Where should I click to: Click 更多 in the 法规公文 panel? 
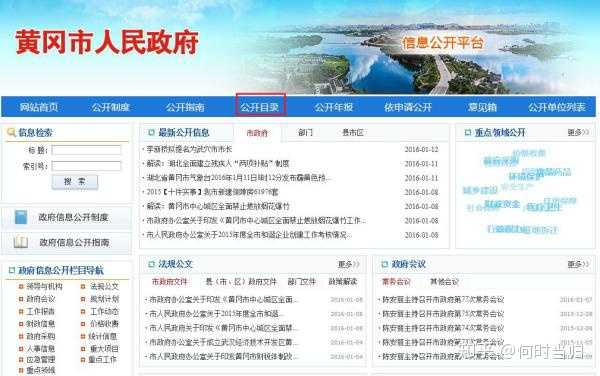(348, 264)
